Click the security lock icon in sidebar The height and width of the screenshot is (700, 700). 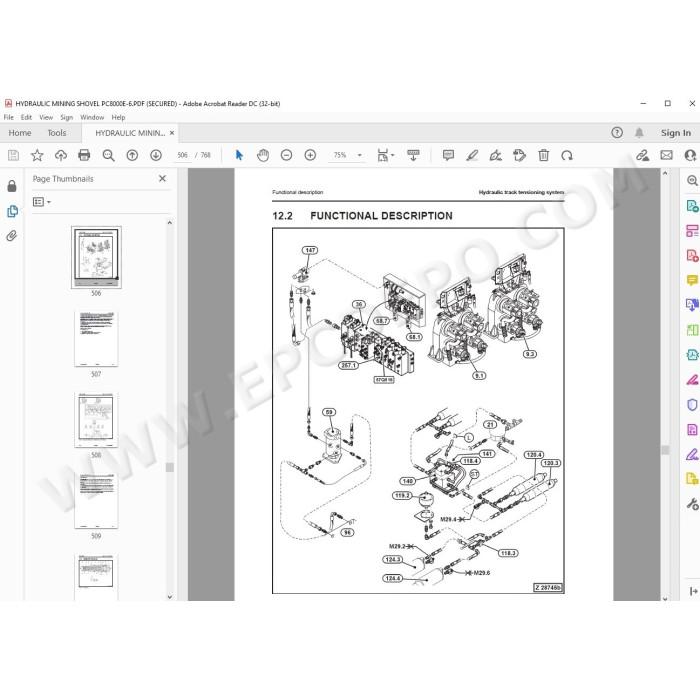point(12,186)
